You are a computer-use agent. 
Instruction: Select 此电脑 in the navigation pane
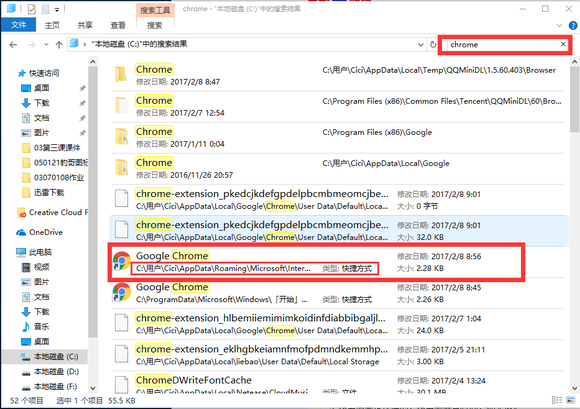point(40,252)
